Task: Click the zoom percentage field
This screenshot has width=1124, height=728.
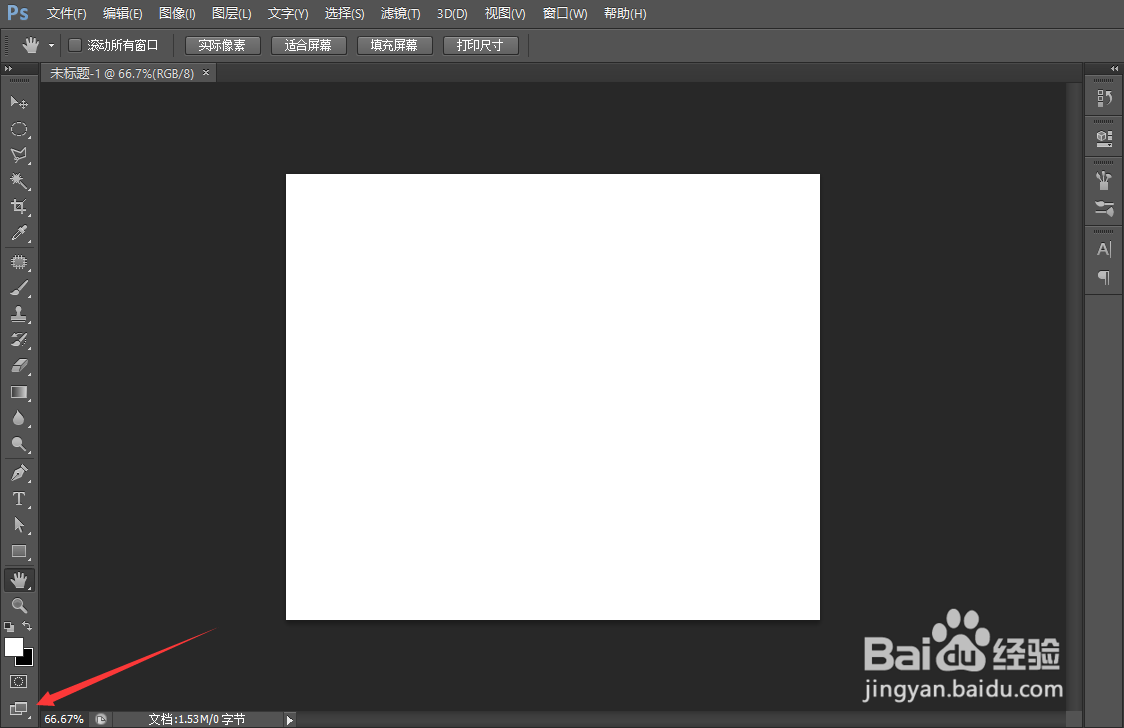Action: [62, 718]
